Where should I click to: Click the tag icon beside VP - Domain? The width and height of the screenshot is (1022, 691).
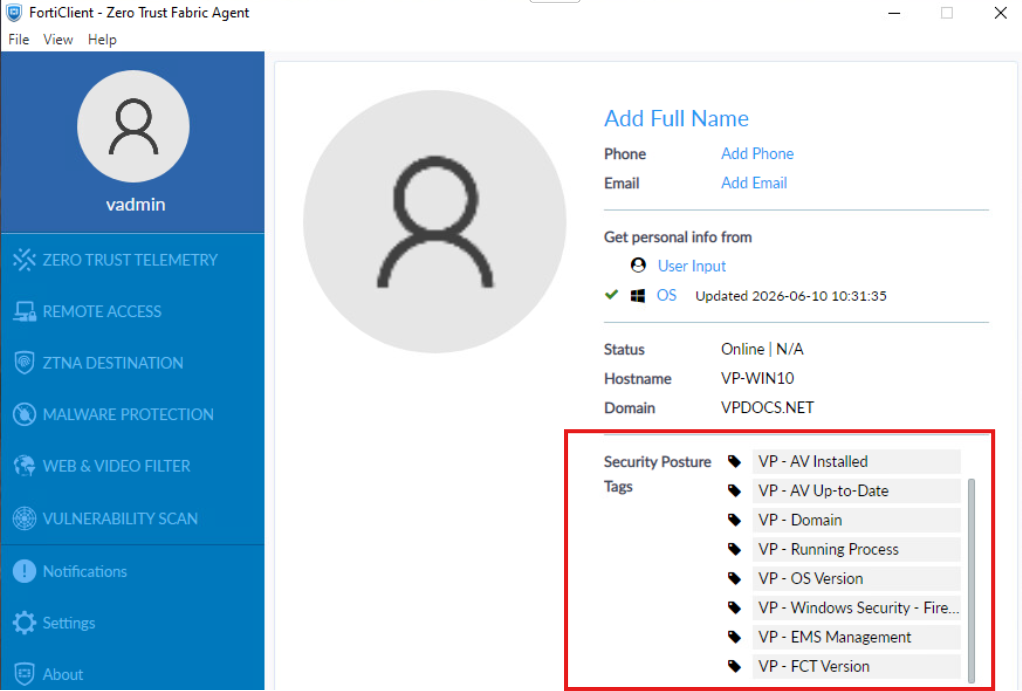point(735,520)
